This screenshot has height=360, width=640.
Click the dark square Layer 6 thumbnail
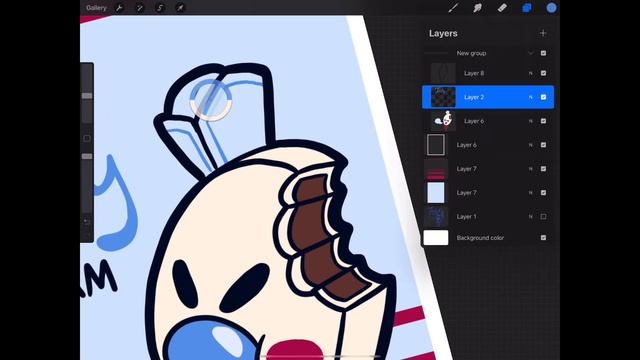[436, 145]
